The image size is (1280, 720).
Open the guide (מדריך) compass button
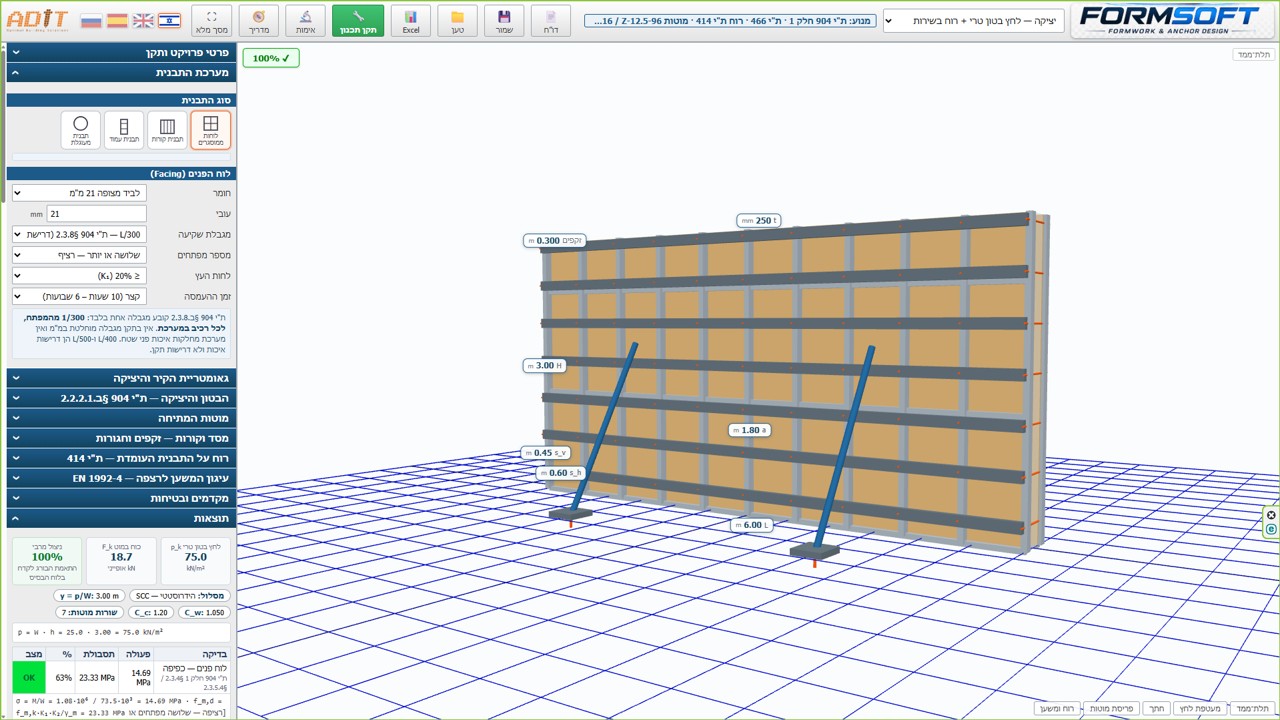point(258,21)
